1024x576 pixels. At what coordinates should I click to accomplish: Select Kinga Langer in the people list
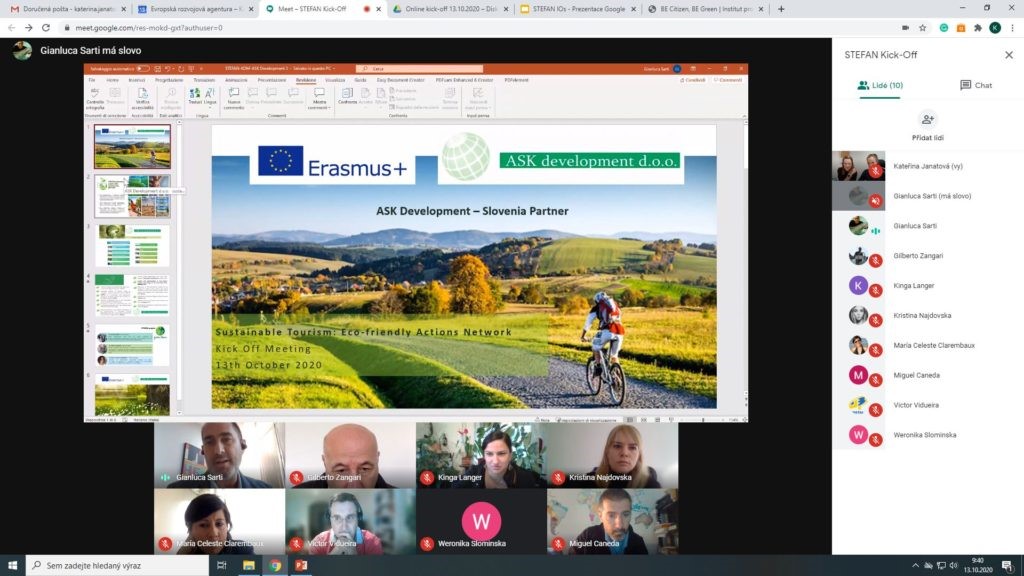point(914,286)
